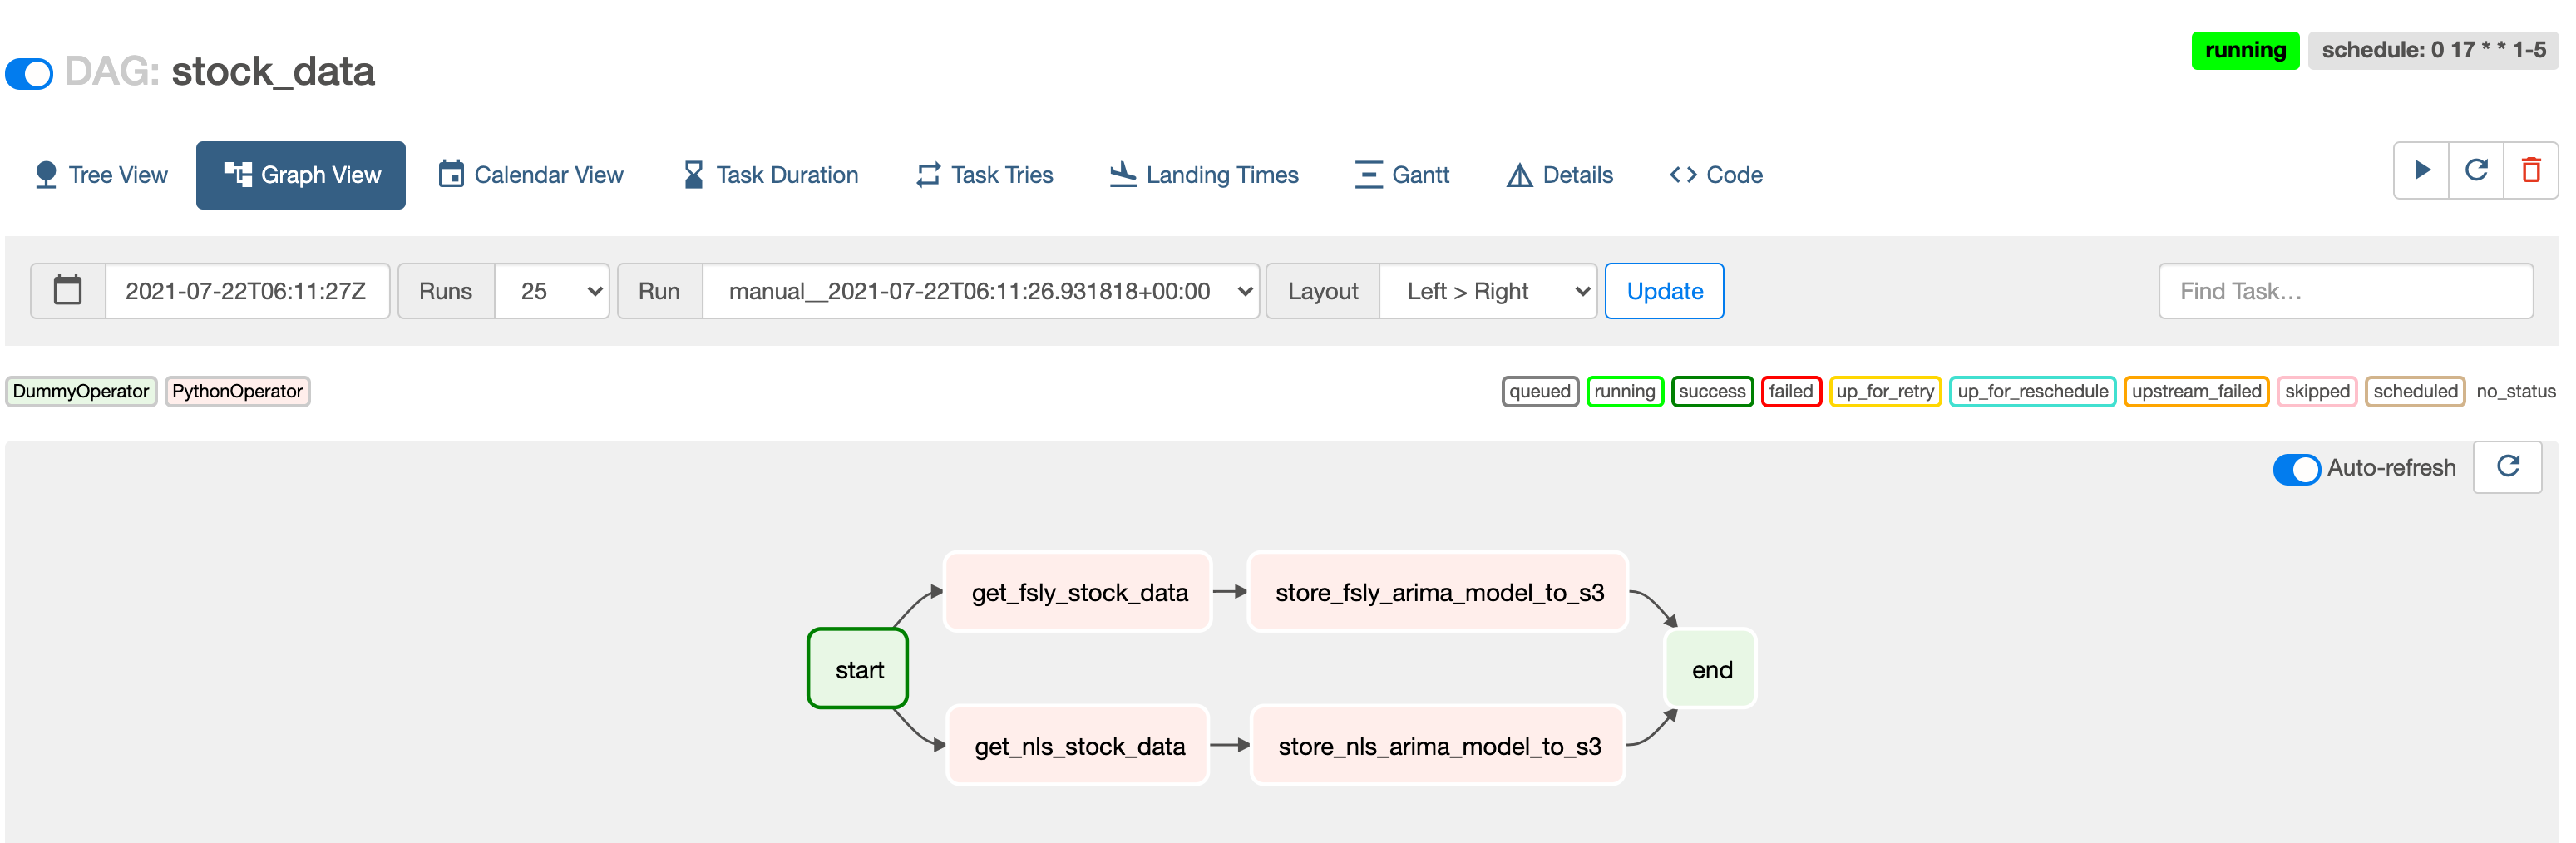This screenshot has height=843, width=2576.
Task: Click the success status legend
Action: point(1712,391)
